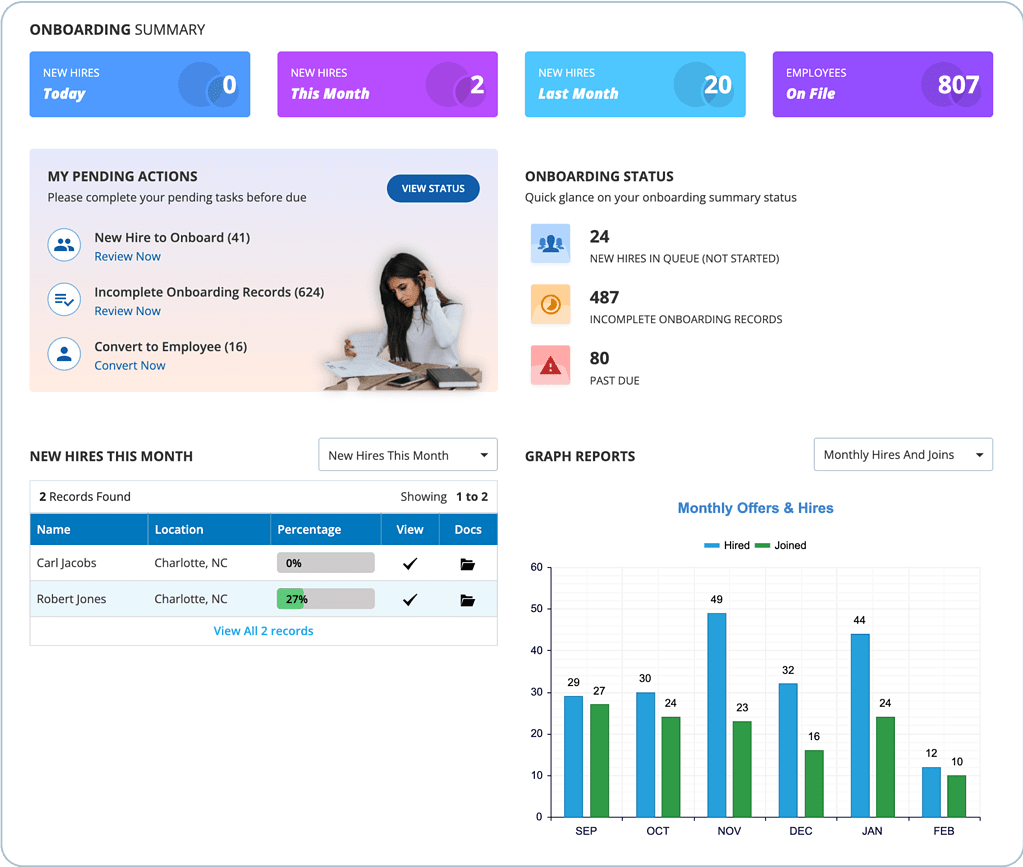Viewport: 1023px width, 867px height.
Task: Click the Convert to Employee person icon
Action: pyautogui.click(x=64, y=354)
